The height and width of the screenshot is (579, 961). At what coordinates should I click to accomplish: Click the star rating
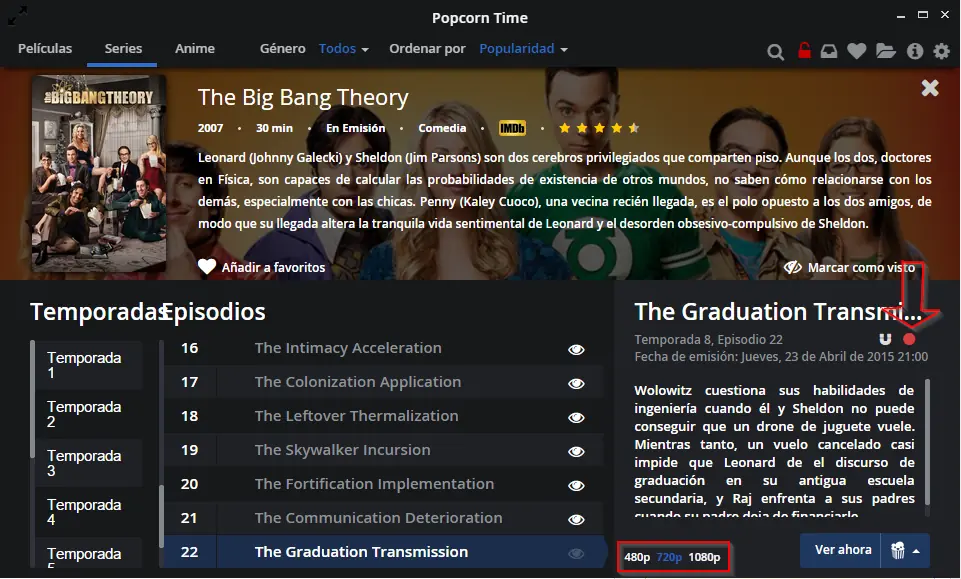(599, 128)
